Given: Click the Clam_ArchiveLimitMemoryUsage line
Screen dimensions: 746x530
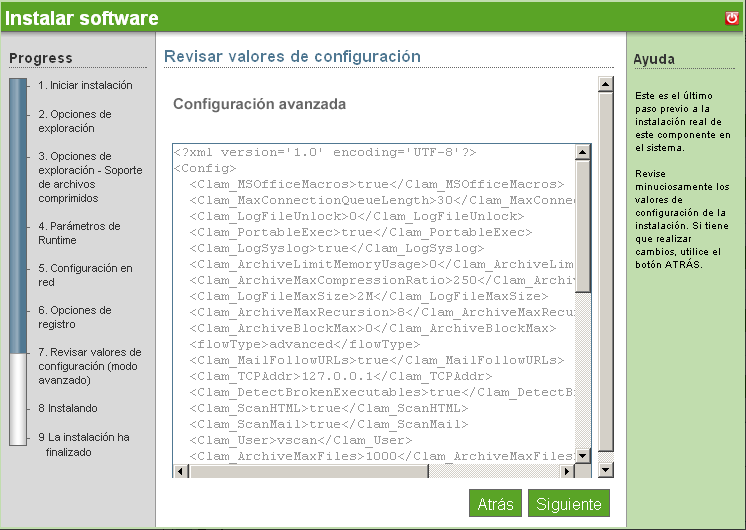Looking at the screenshot, I should click(381, 265).
